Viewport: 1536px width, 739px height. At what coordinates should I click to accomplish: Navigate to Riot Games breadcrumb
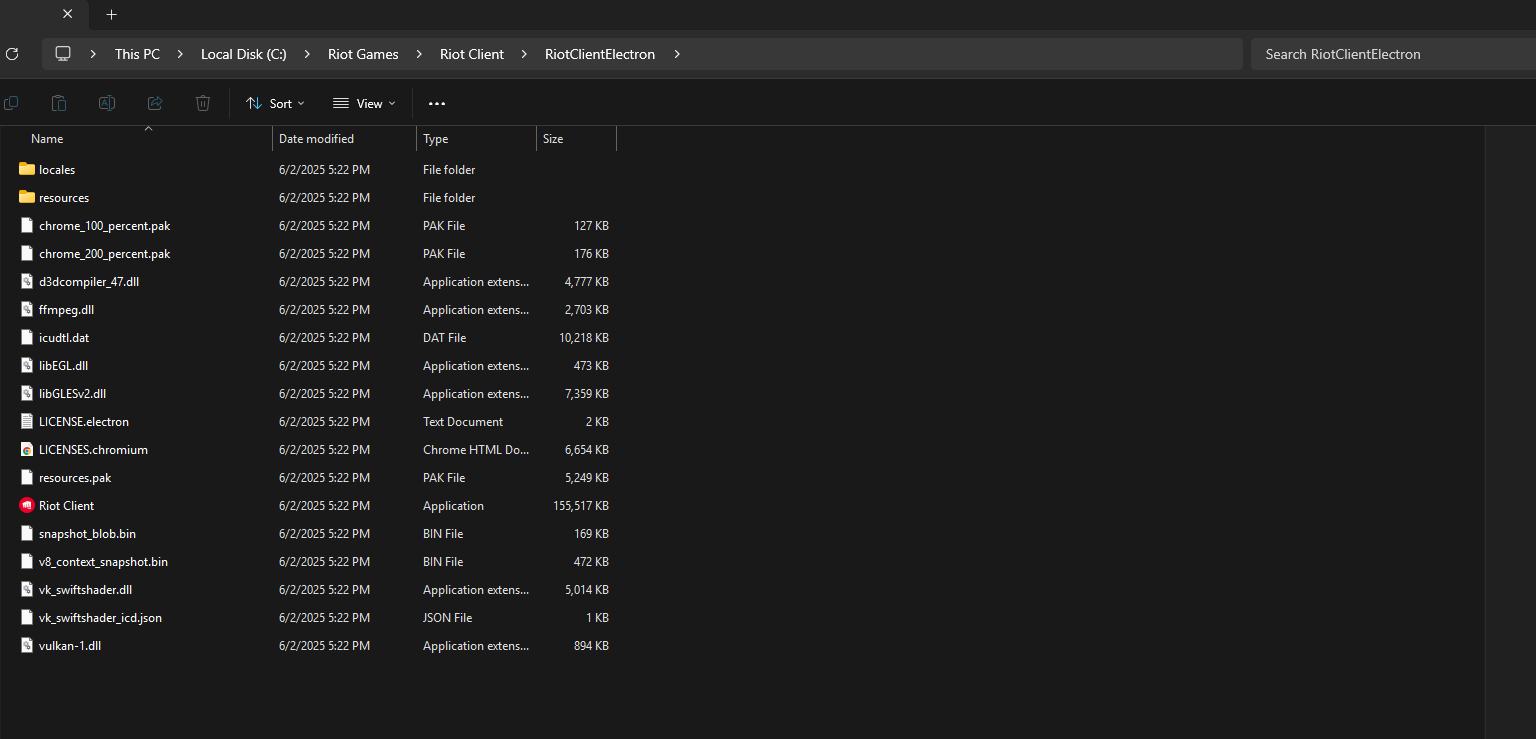363,54
